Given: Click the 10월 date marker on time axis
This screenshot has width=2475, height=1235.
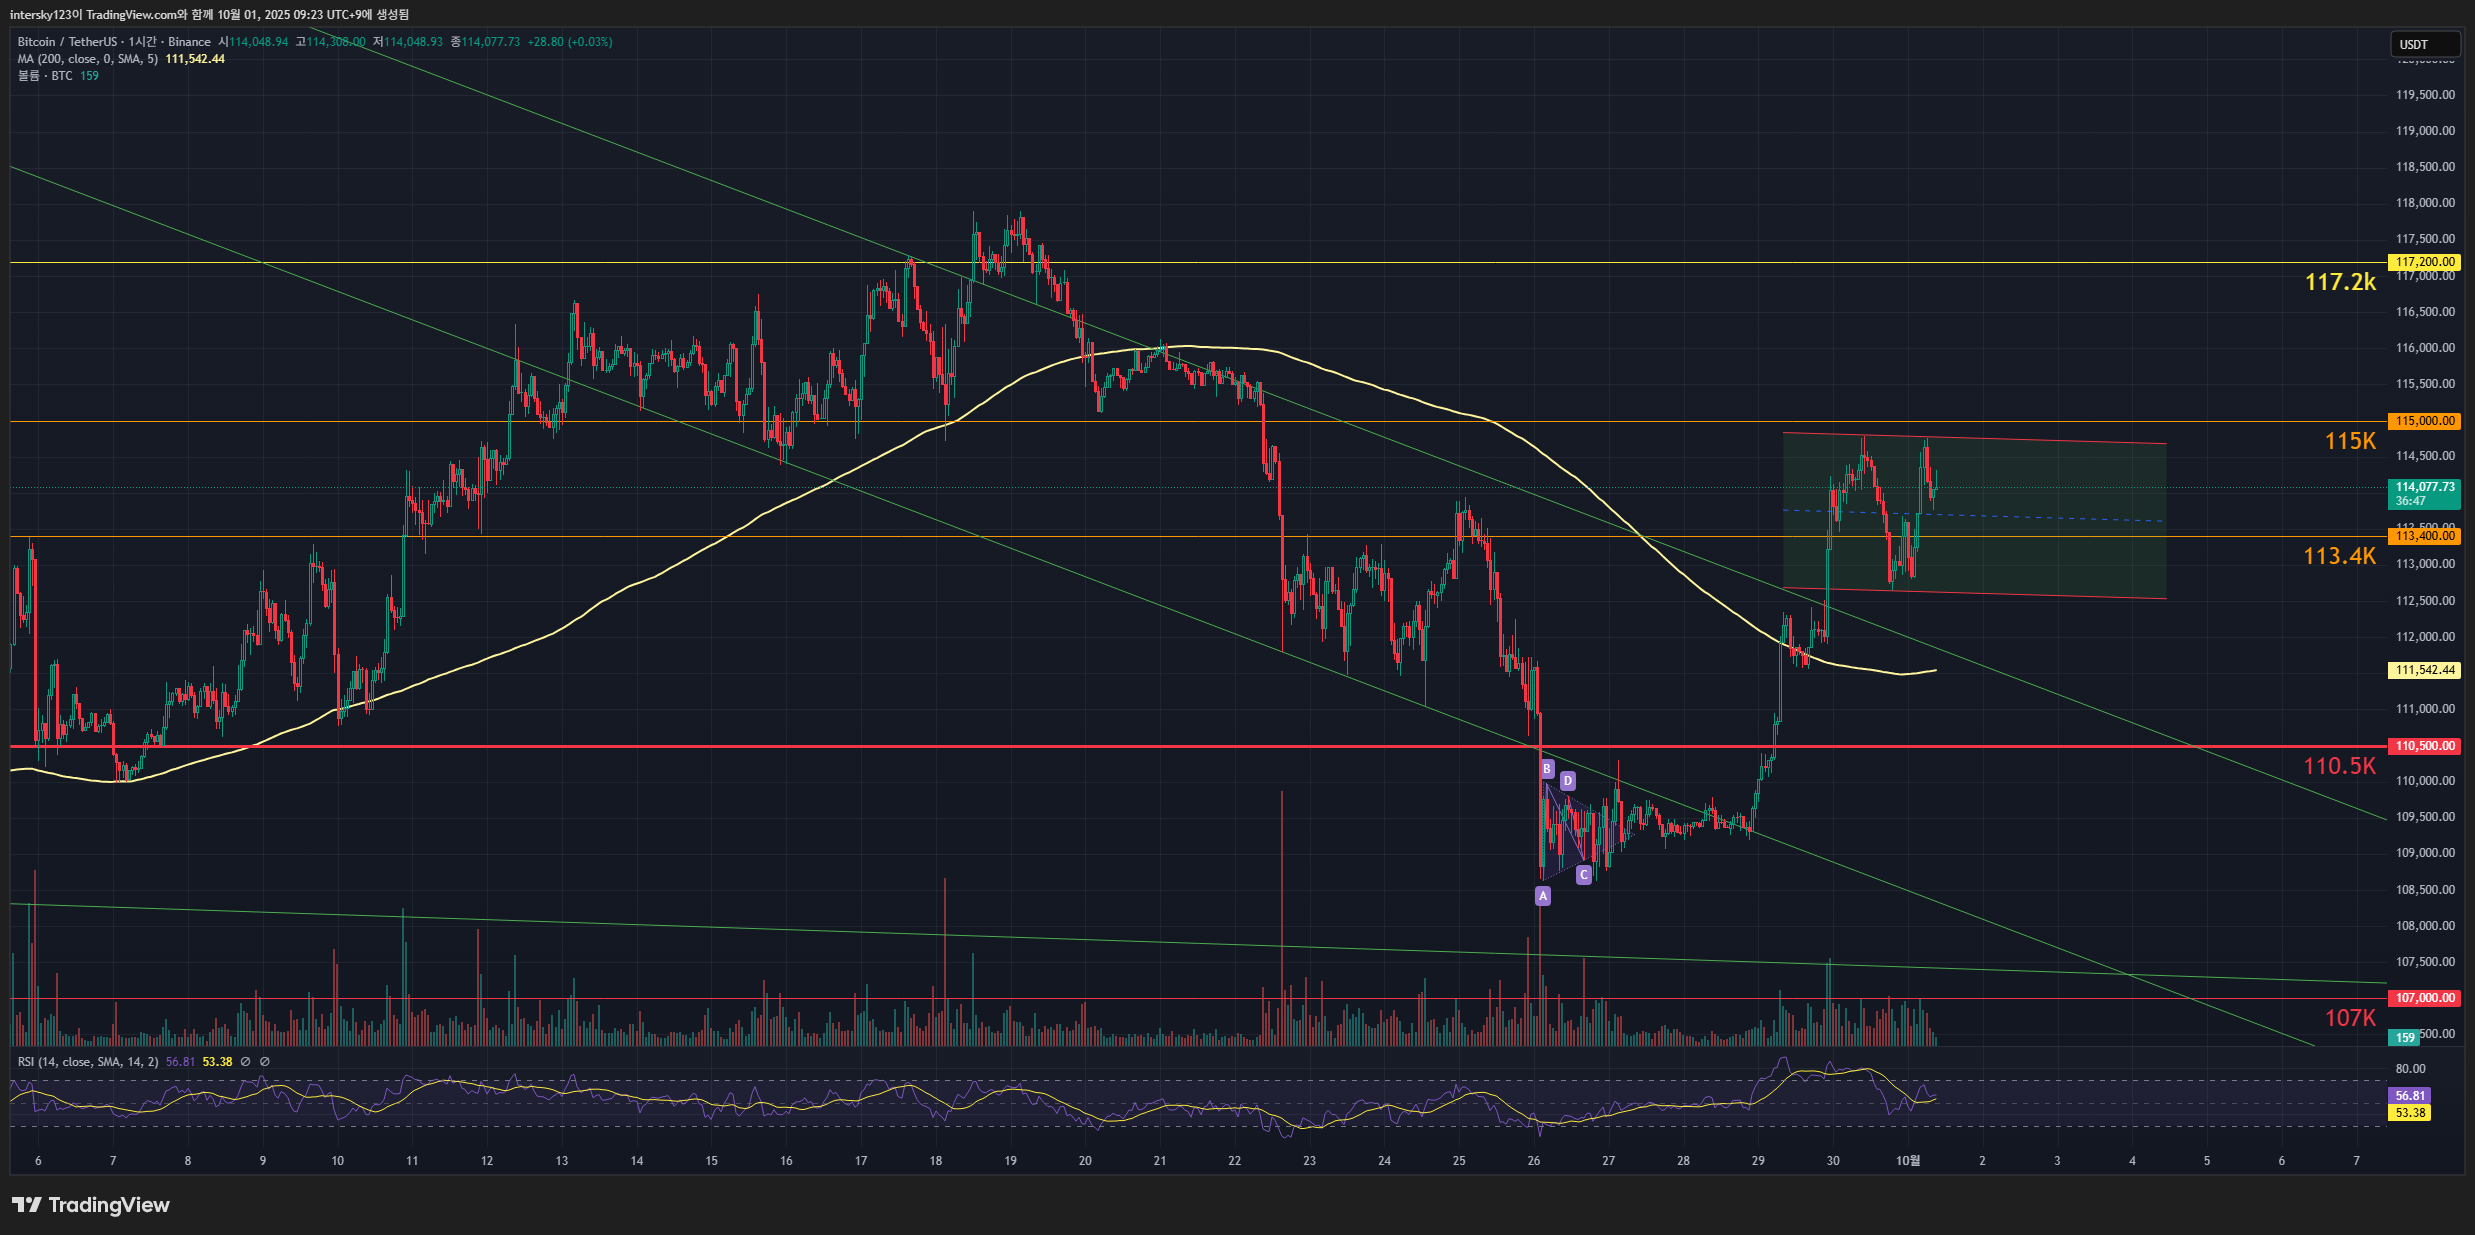Looking at the screenshot, I should [x=1908, y=1161].
